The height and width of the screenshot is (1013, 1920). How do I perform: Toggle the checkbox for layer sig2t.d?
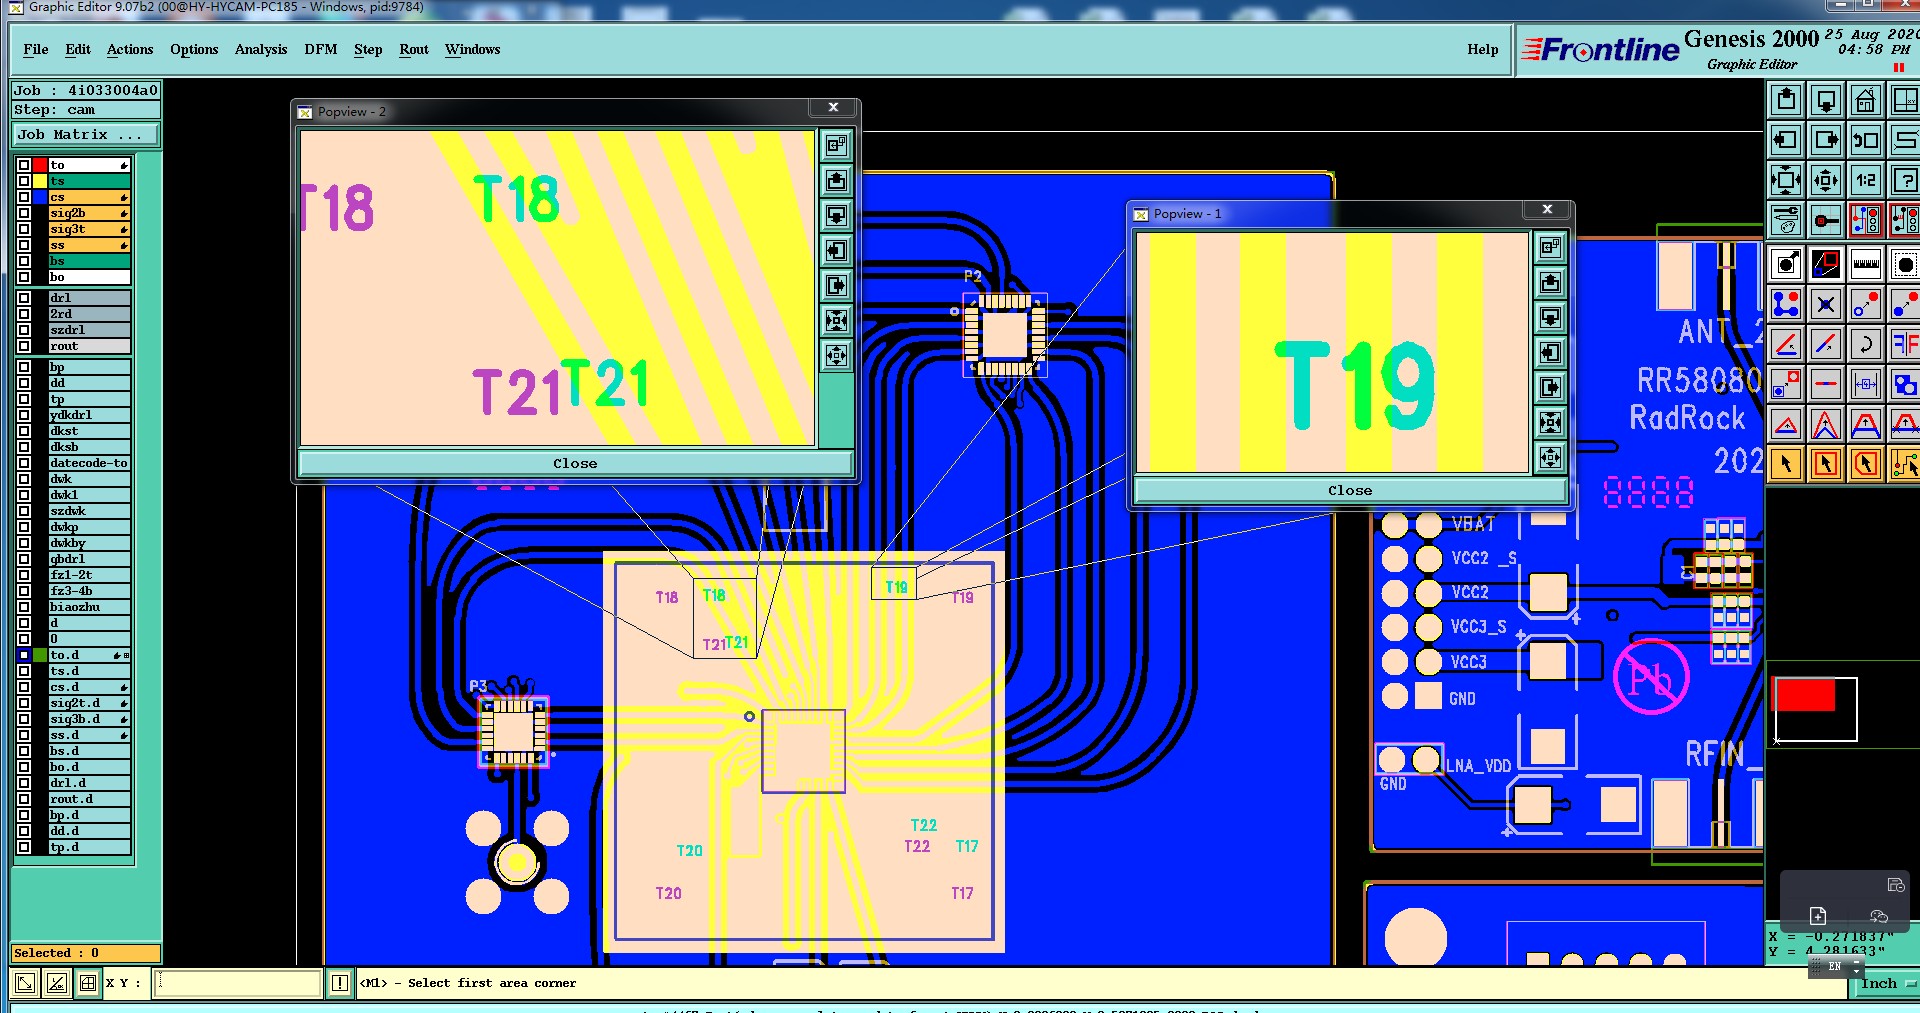click(24, 703)
